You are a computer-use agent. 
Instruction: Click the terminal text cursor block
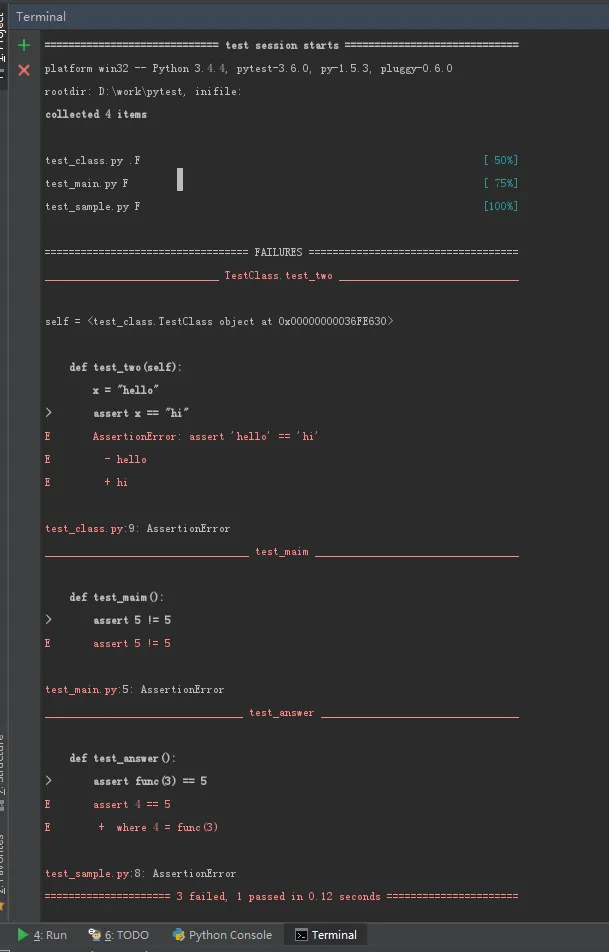180,179
